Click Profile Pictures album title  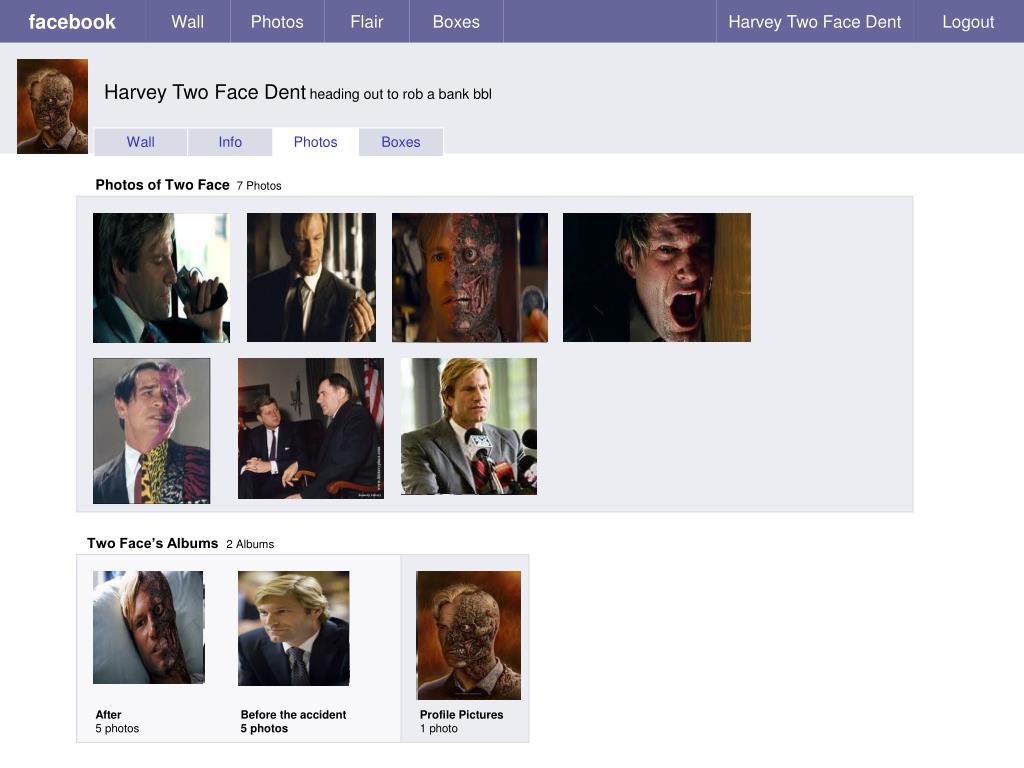click(x=462, y=714)
